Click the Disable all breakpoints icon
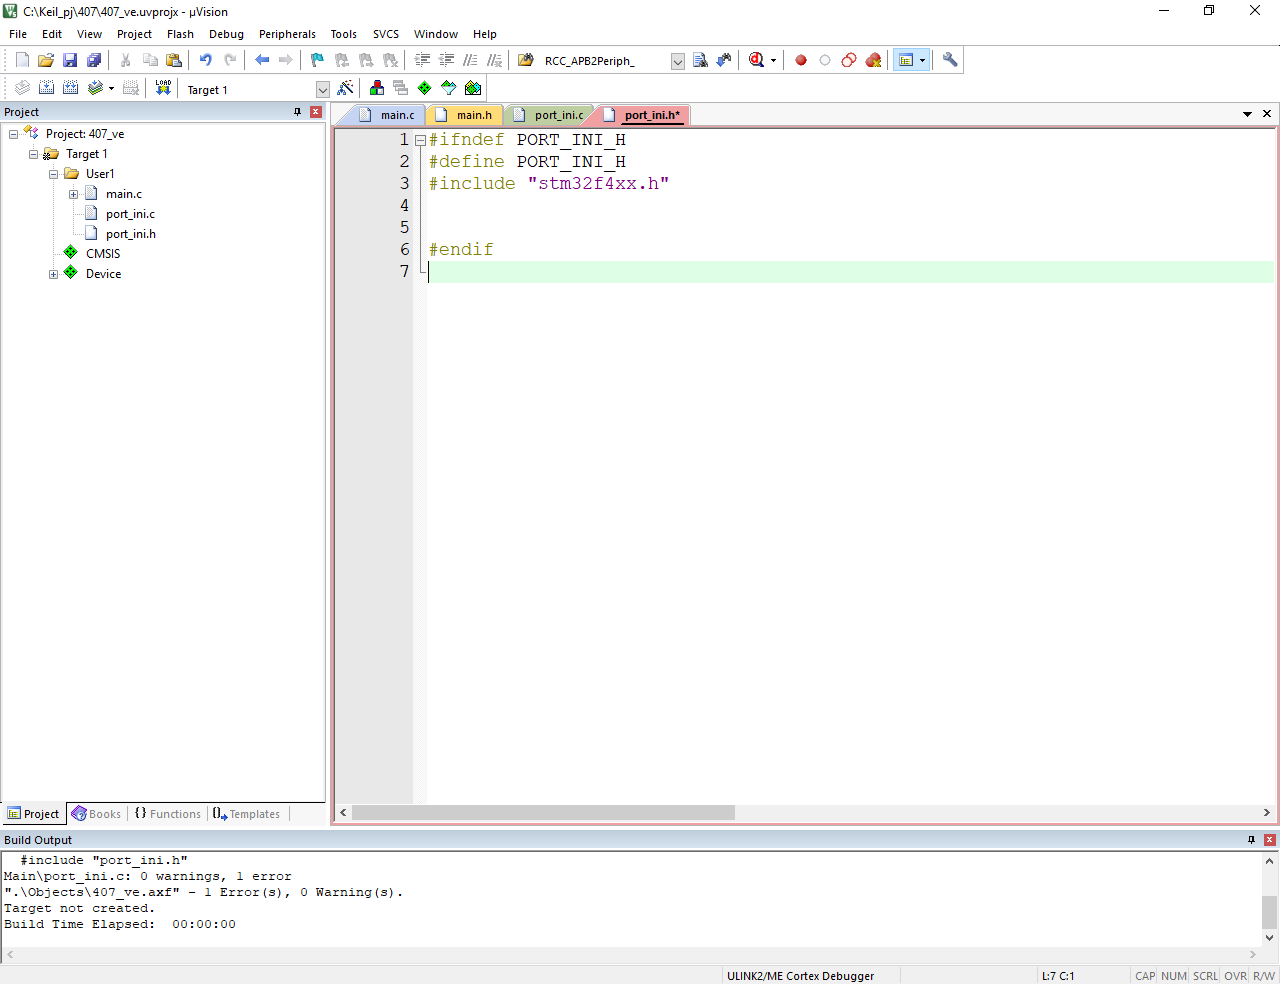This screenshot has height=984, width=1280. [x=849, y=60]
